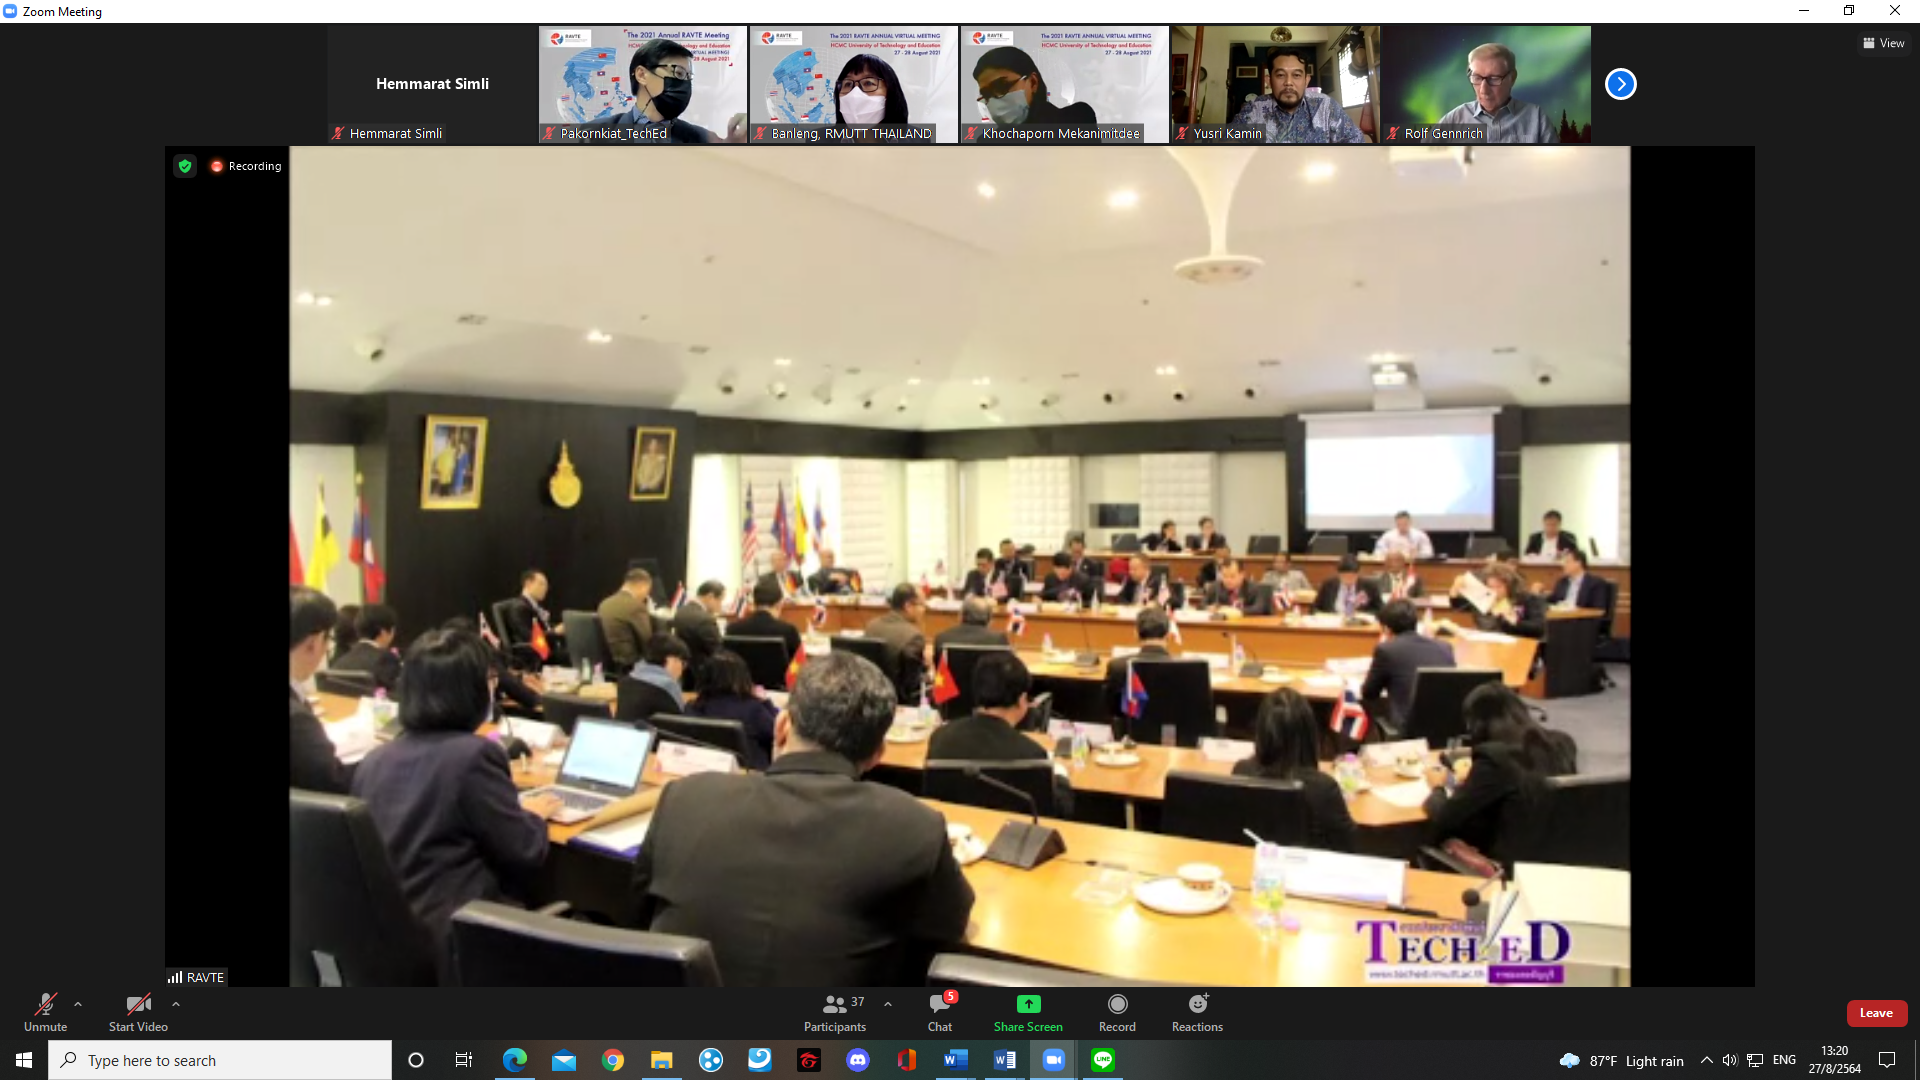The height and width of the screenshot is (1080, 1920).
Task: Open Discord from taskbar
Action: tap(858, 1060)
